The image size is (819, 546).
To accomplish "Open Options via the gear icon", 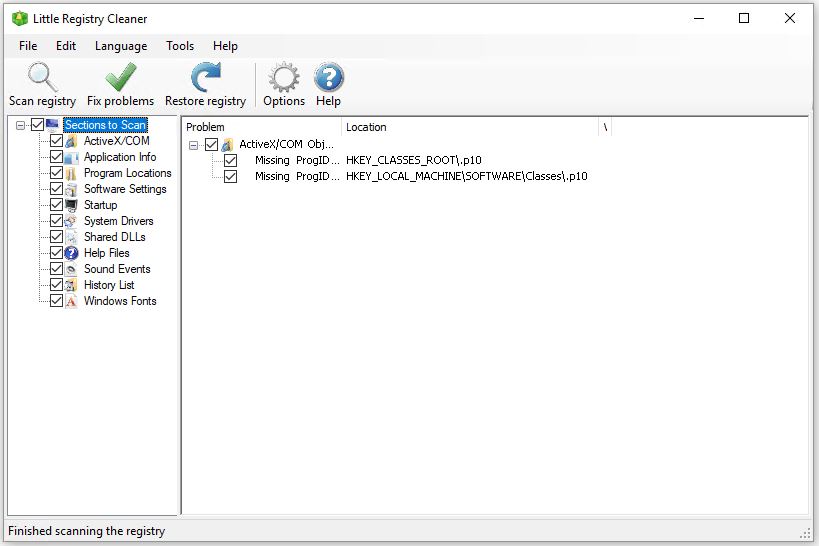I will [284, 77].
